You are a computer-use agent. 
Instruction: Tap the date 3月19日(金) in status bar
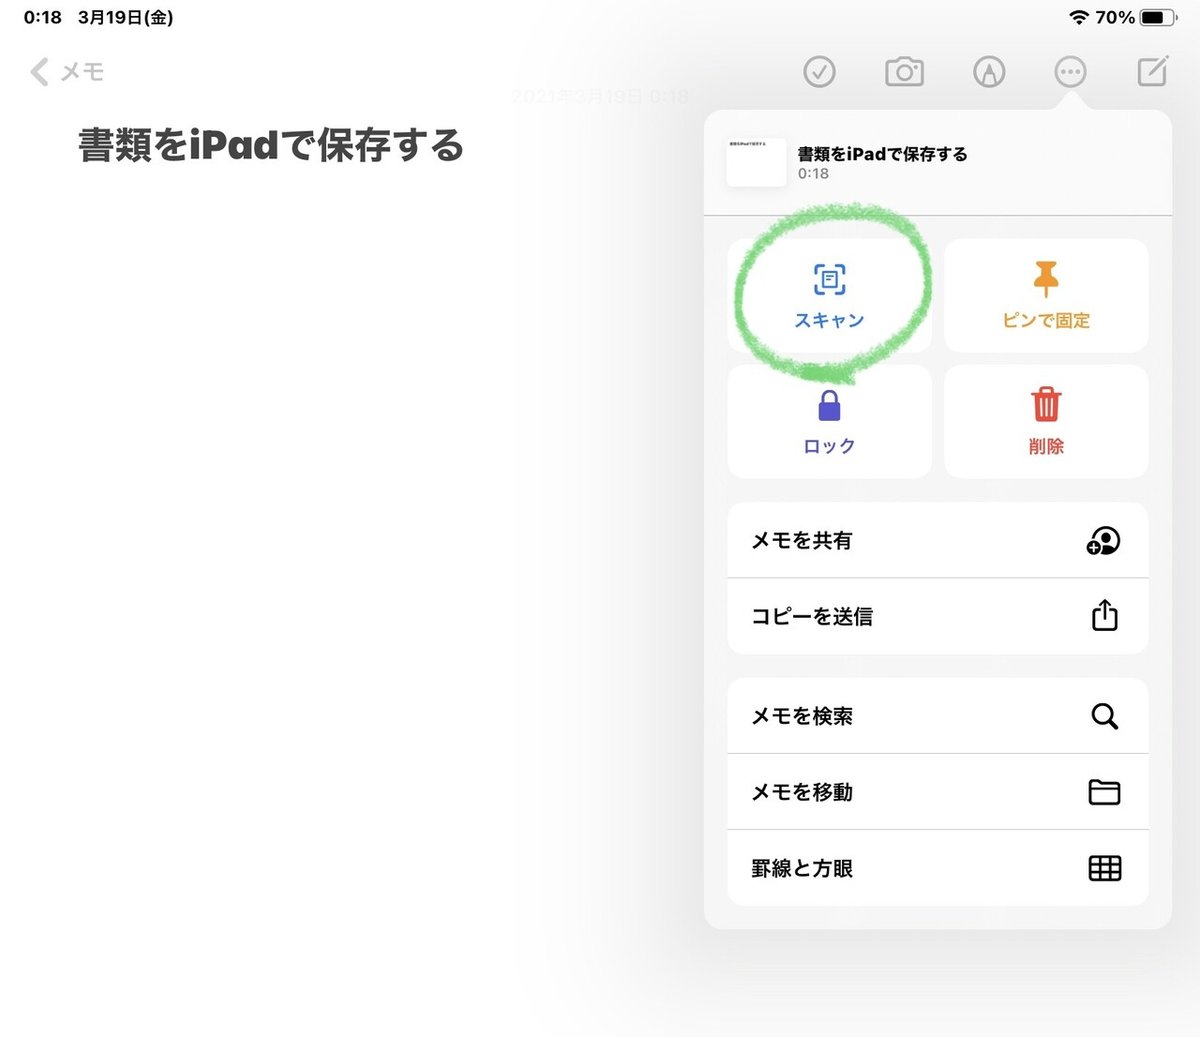[x=126, y=18]
